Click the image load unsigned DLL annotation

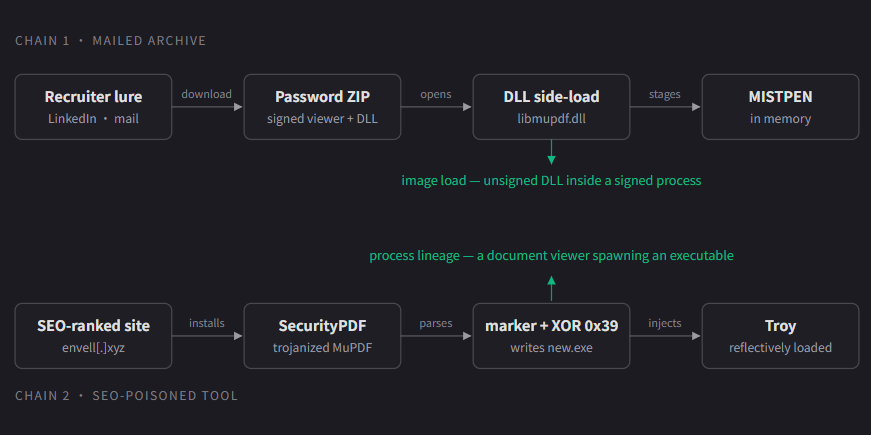point(551,181)
